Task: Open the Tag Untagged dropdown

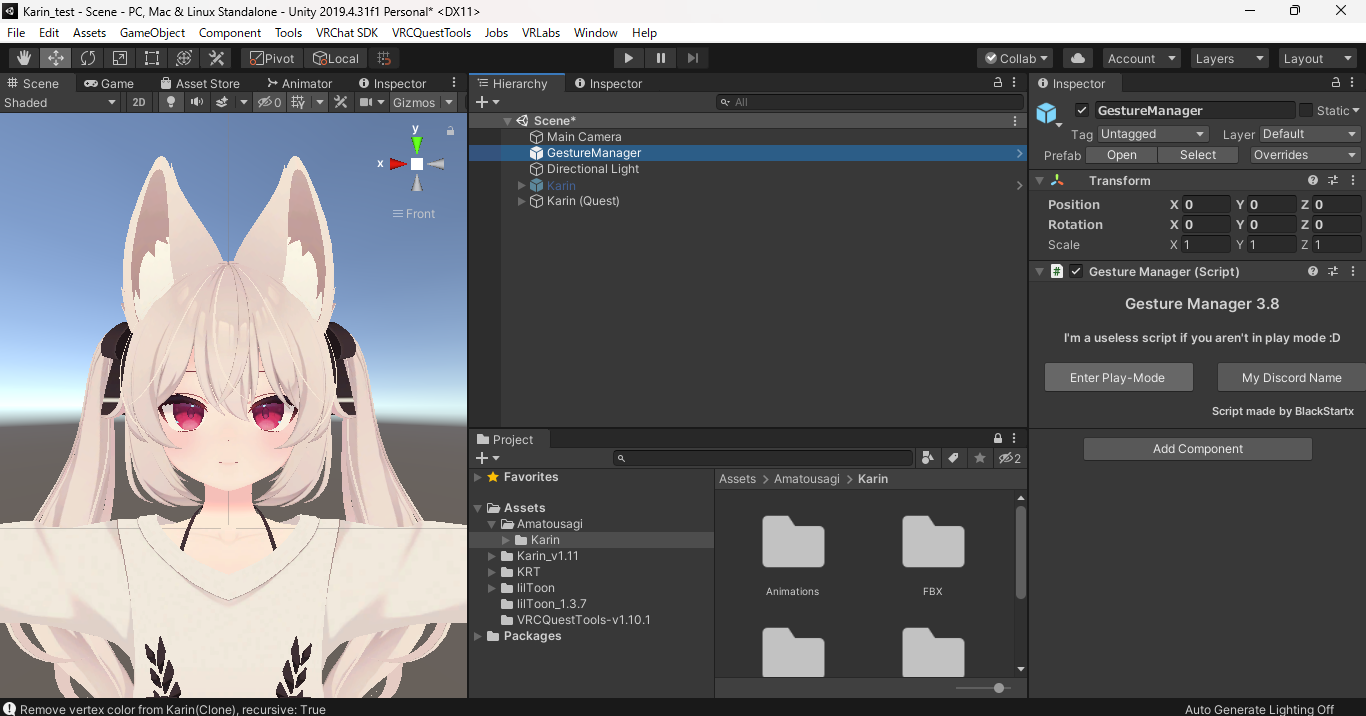Action: tap(1153, 134)
